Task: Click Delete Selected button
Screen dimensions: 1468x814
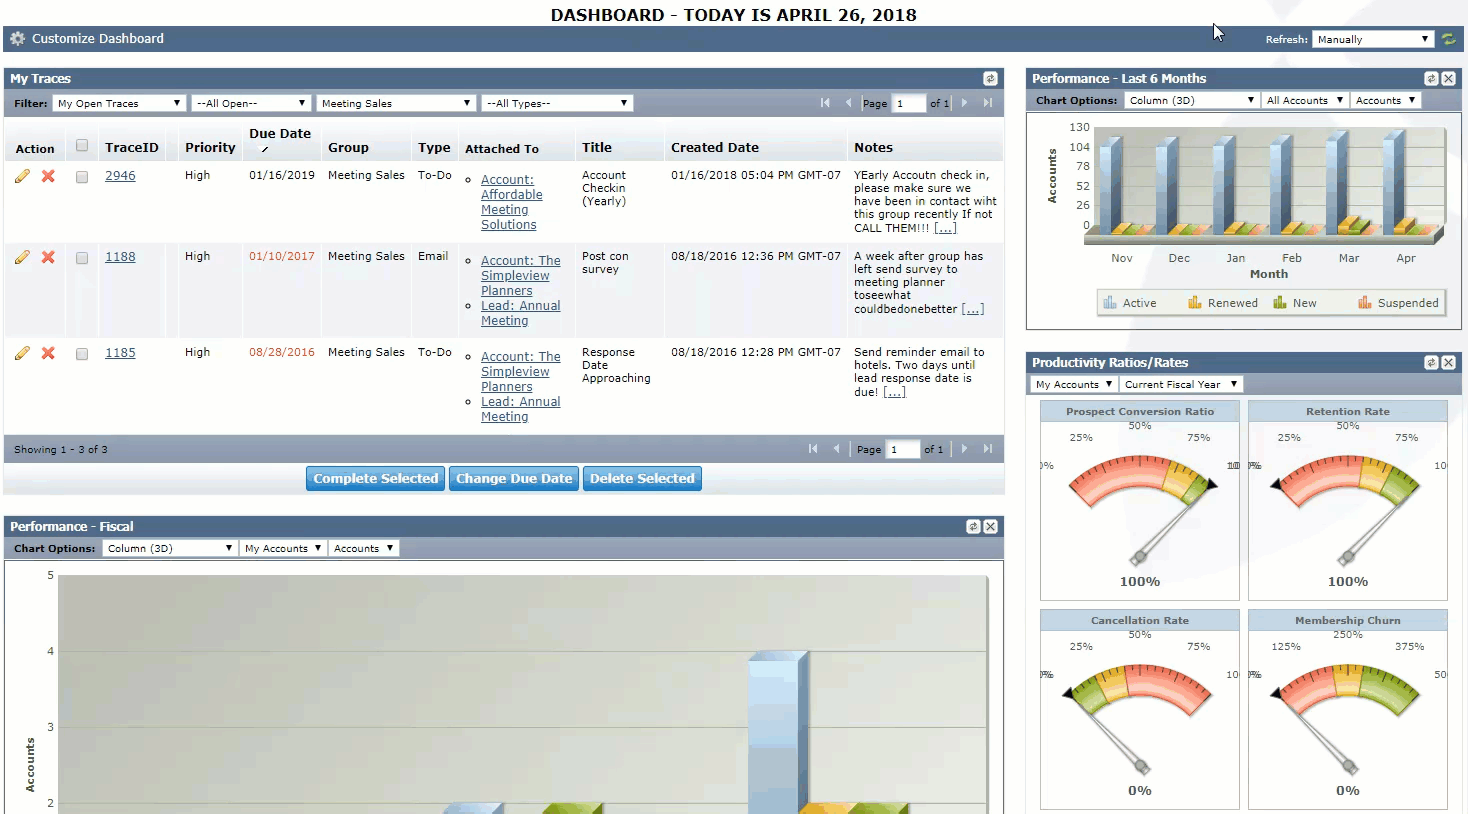Action: click(x=642, y=479)
